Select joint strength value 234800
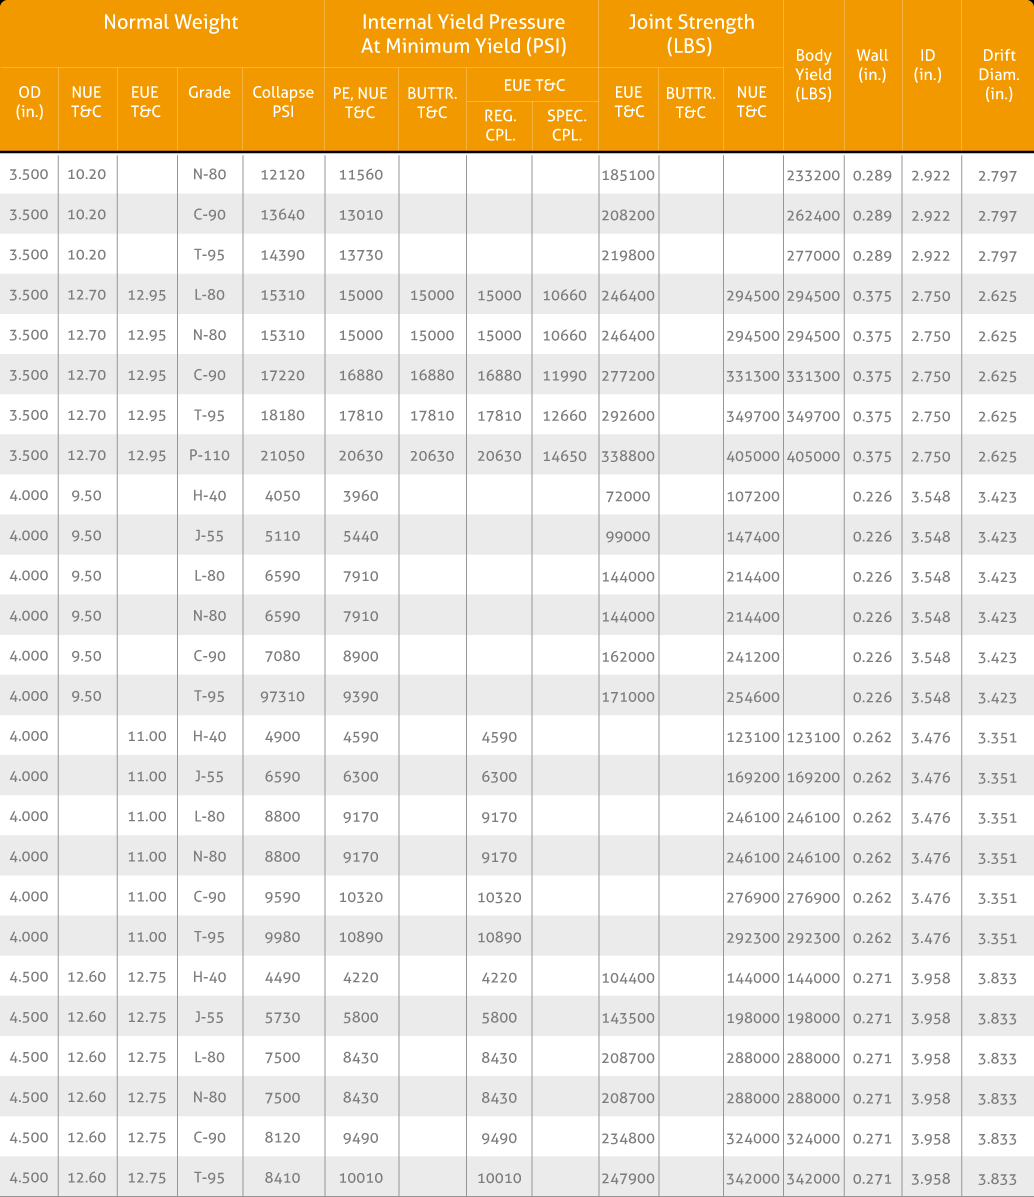Image resolution: width=1034 pixels, height=1197 pixels. pos(628,1138)
